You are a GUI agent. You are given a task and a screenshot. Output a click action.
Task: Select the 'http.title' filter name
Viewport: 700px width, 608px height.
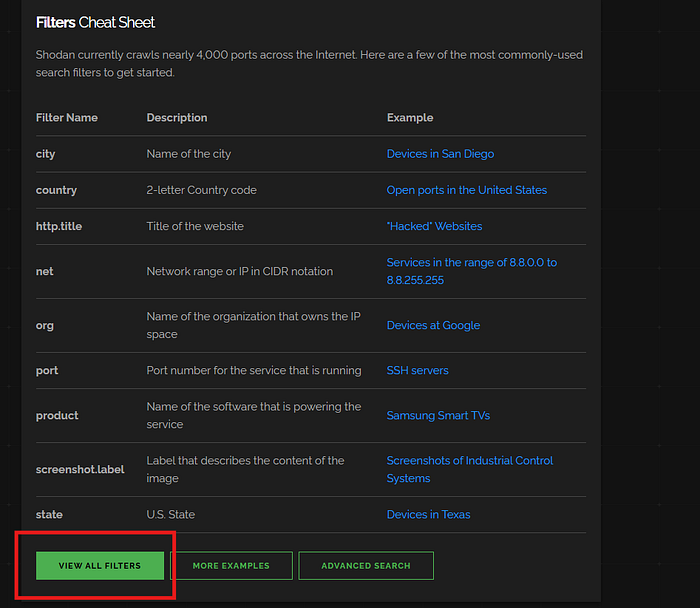(x=59, y=226)
